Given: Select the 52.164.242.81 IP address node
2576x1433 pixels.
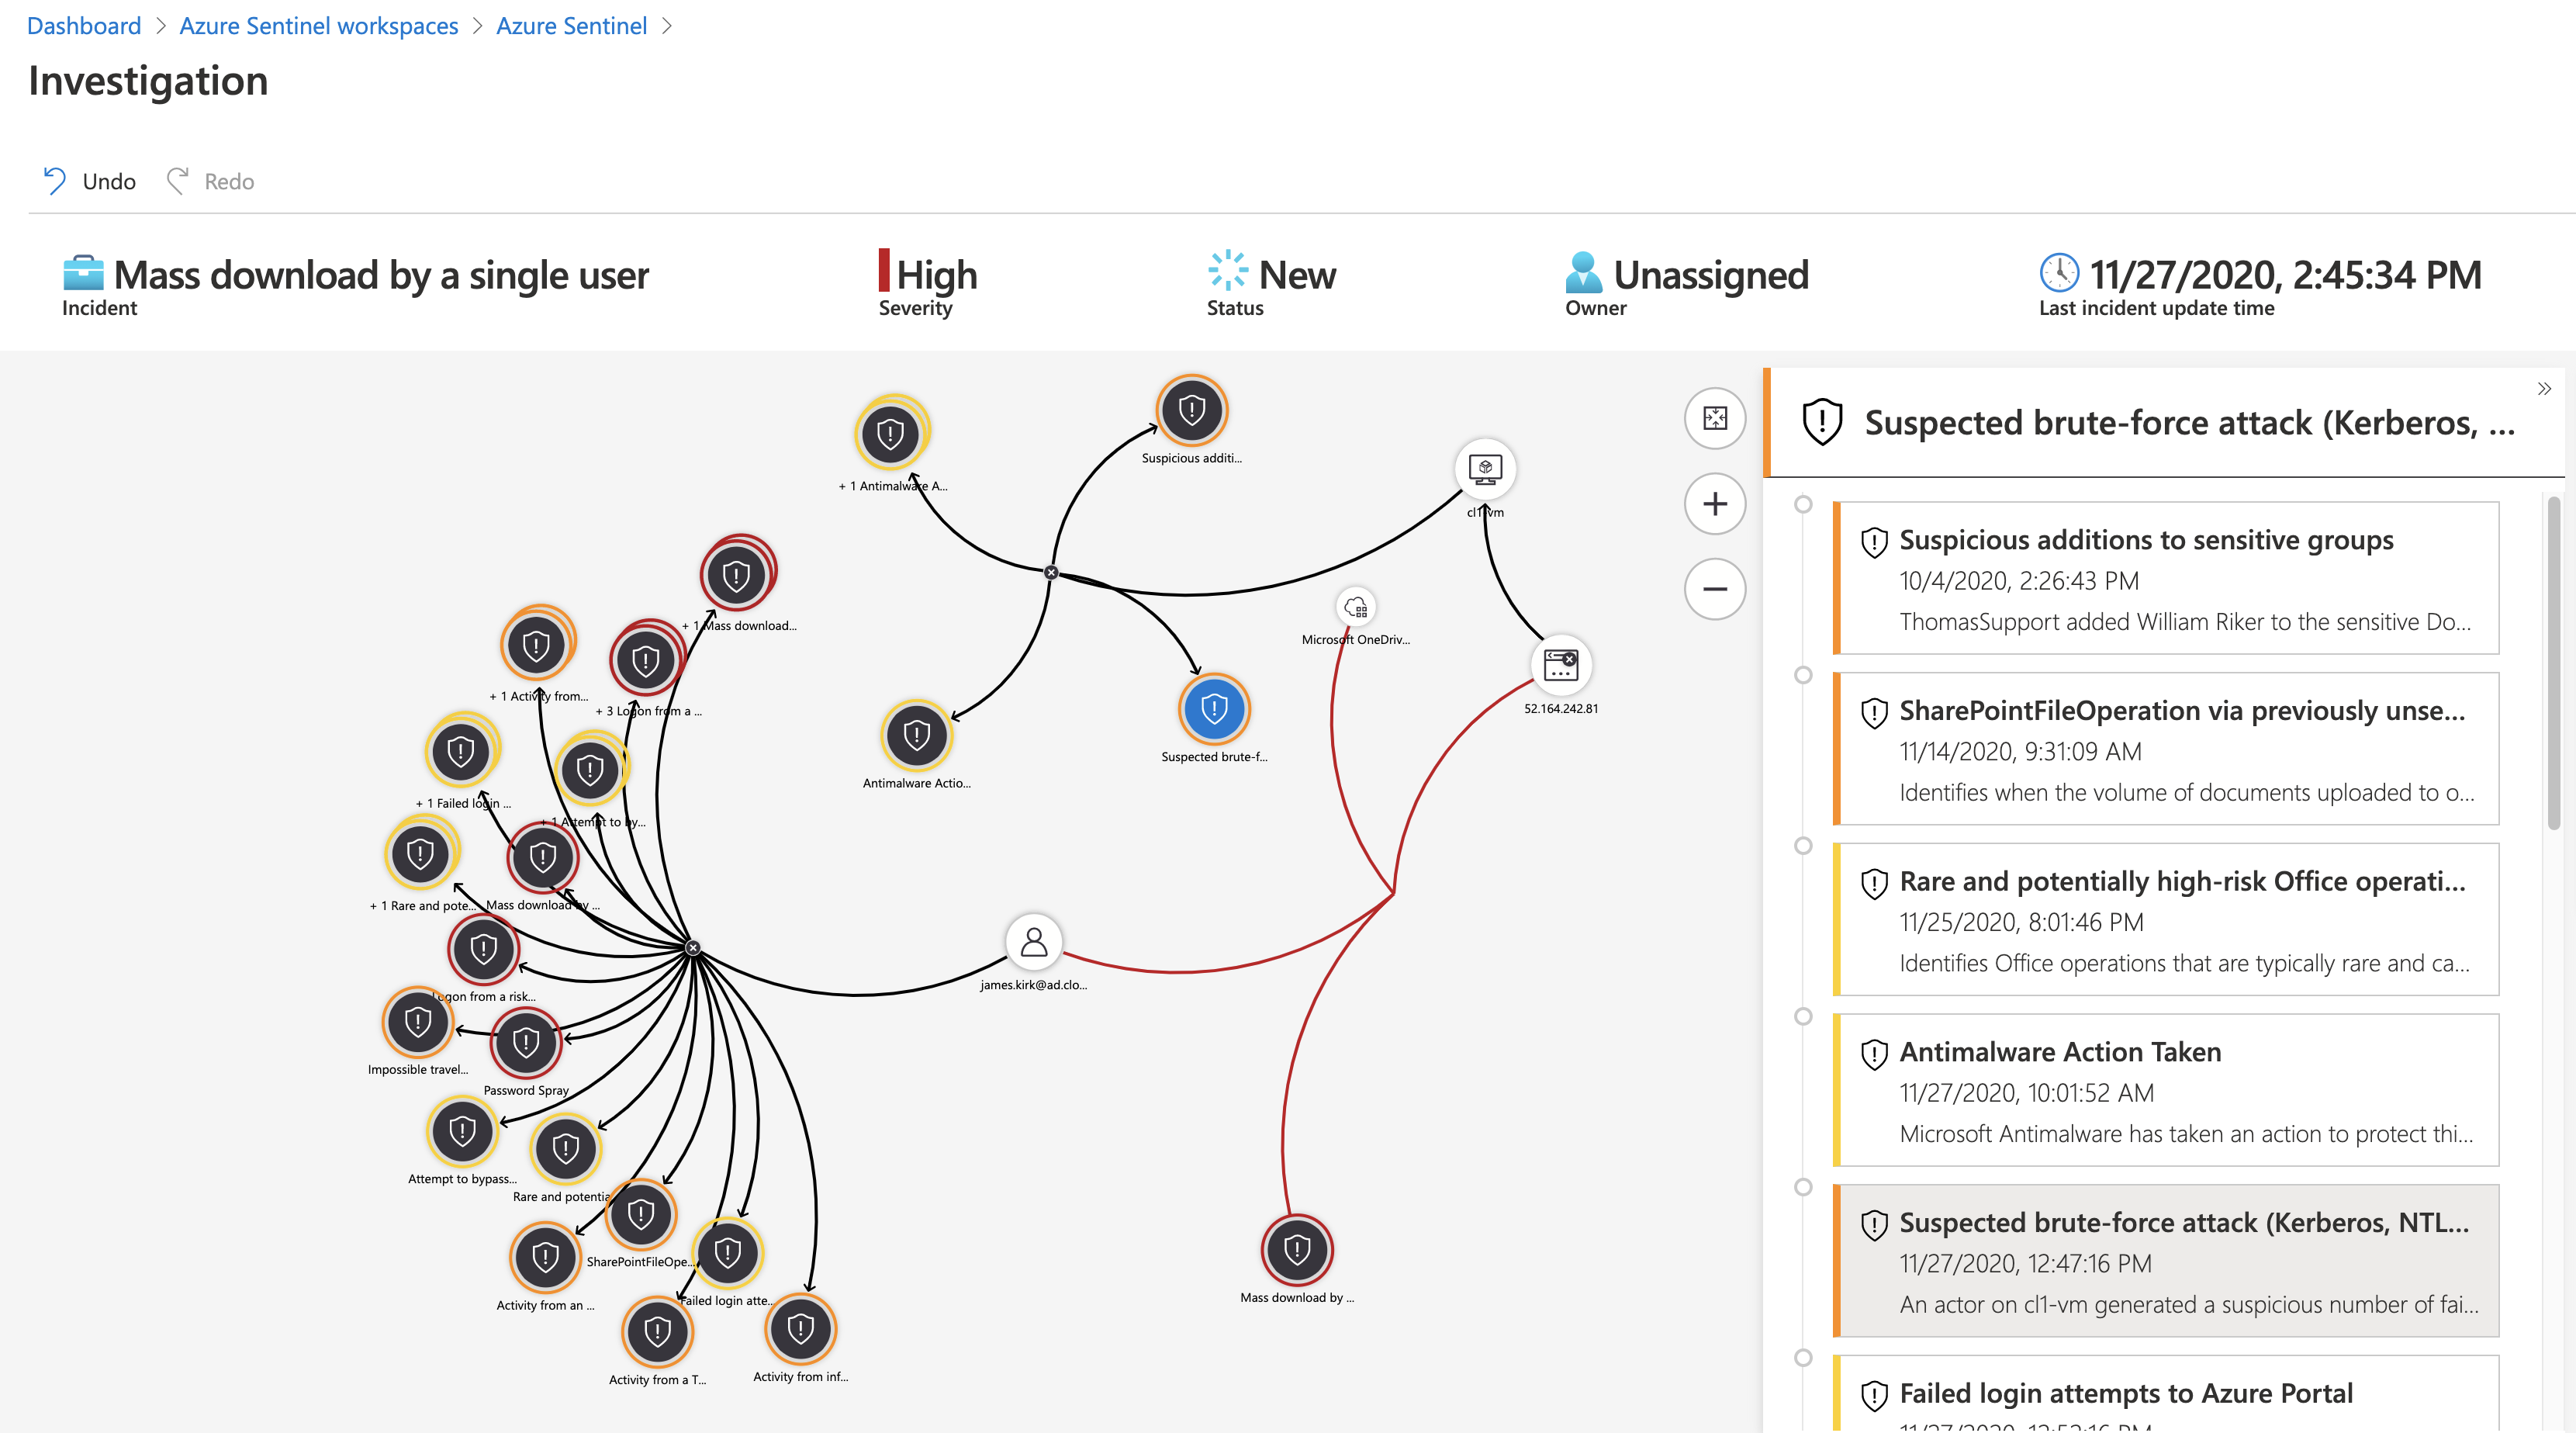Looking at the screenshot, I should point(1560,665).
